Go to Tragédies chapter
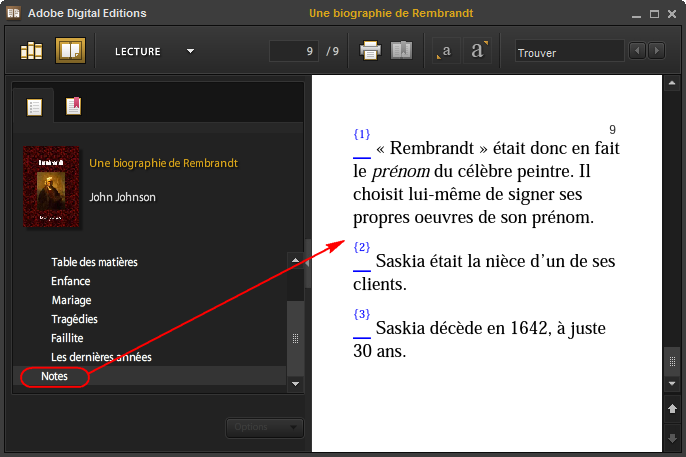This screenshot has width=686, height=457. coord(74,319)
